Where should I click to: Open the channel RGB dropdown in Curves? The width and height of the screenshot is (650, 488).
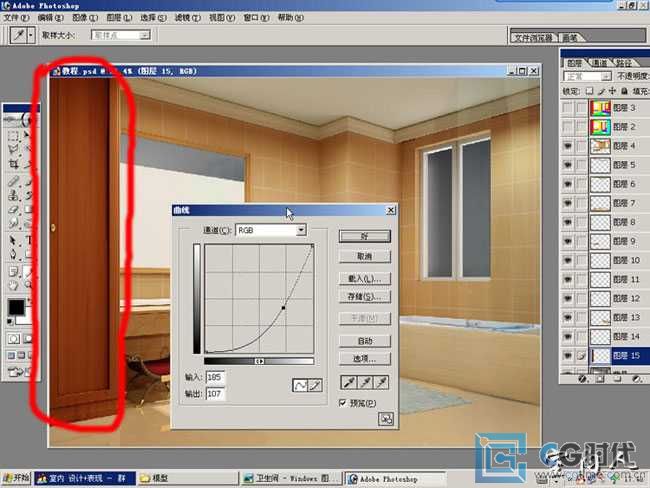[x=271, y=230]
